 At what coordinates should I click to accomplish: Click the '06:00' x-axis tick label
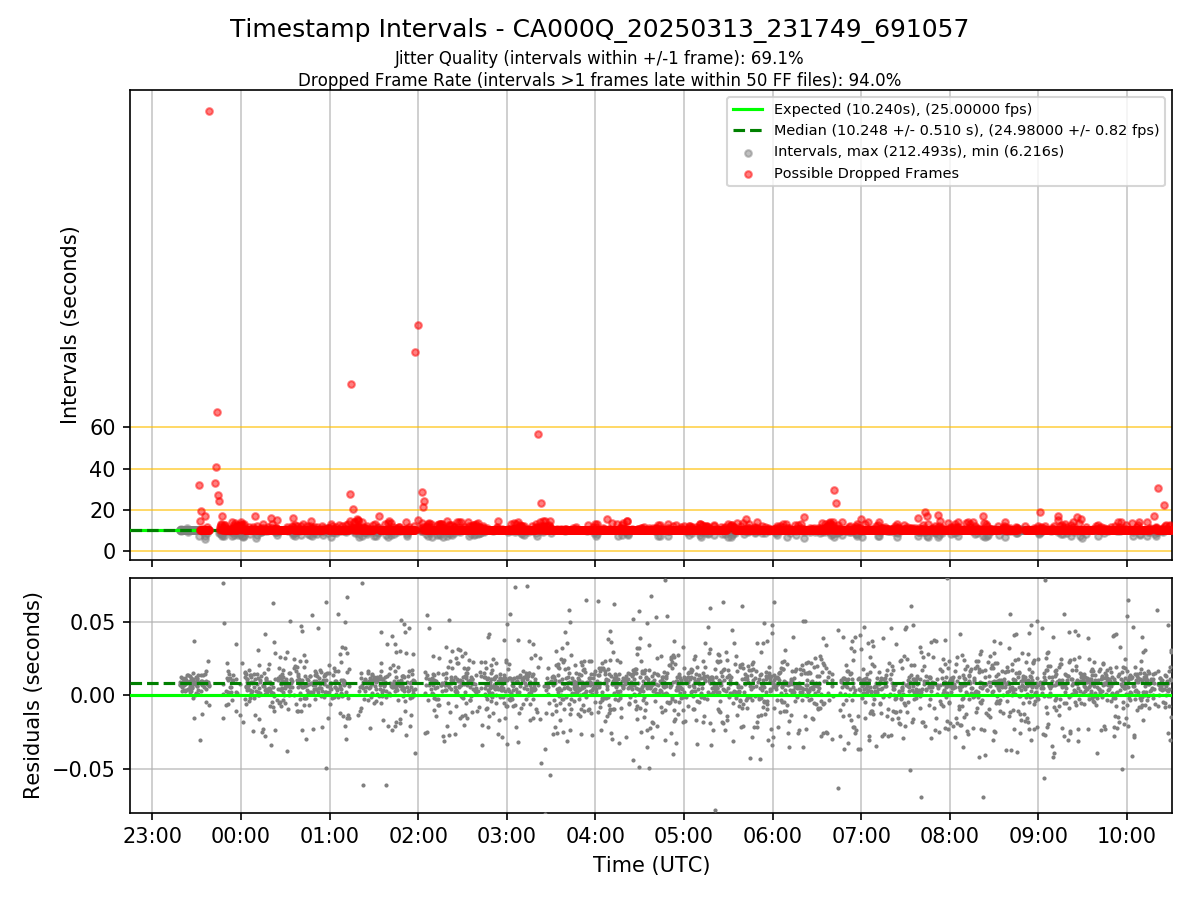(773, 836)
